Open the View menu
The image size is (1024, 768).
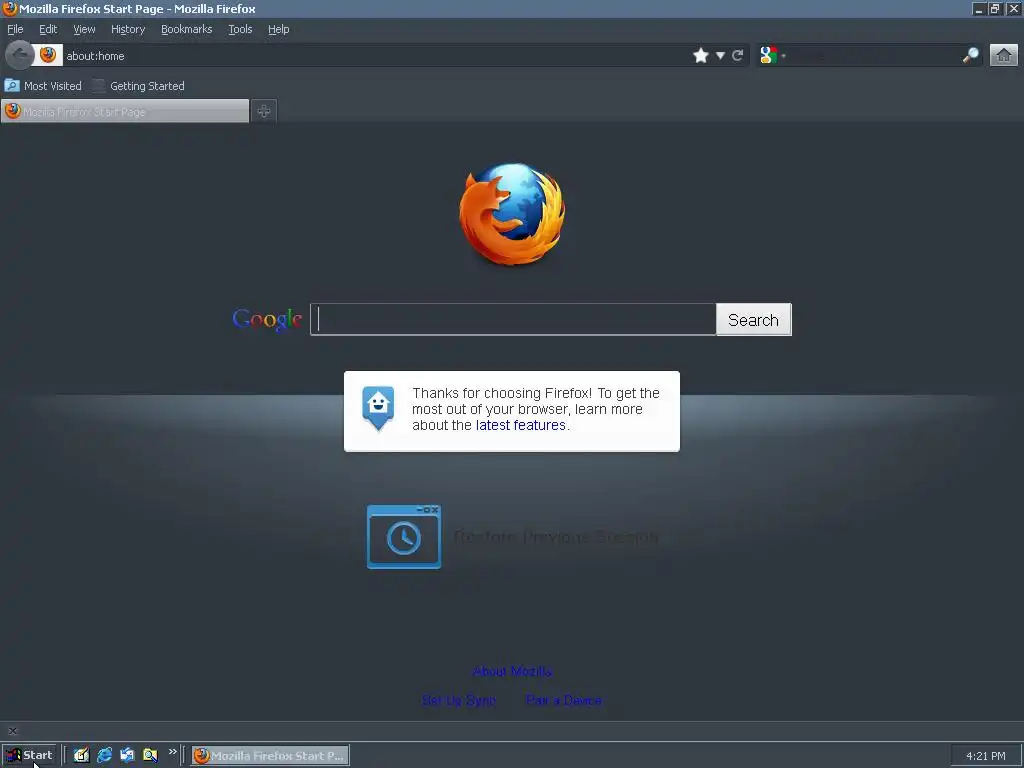(x=84, y=29)
